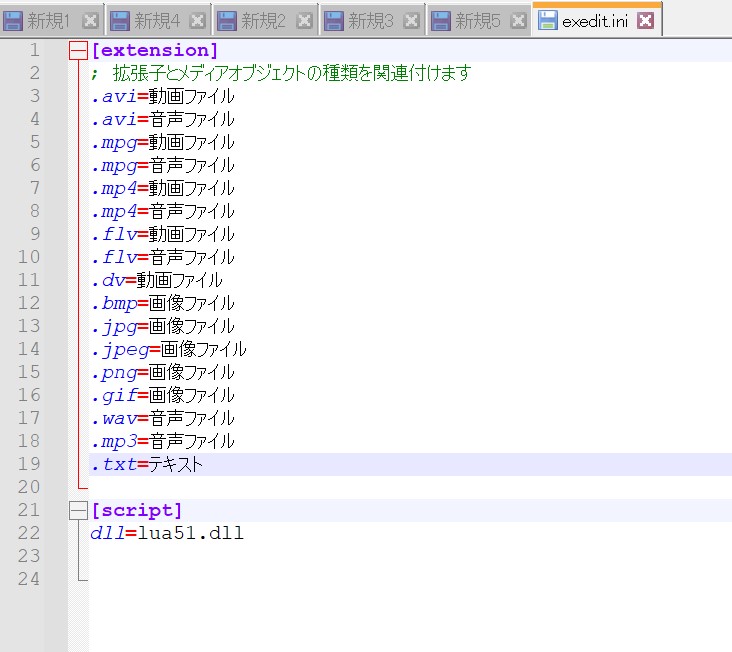The height and width of the screenshot is (652, 732).
Task: Switch to the 新規5 tab
Action: coord(478,21)
